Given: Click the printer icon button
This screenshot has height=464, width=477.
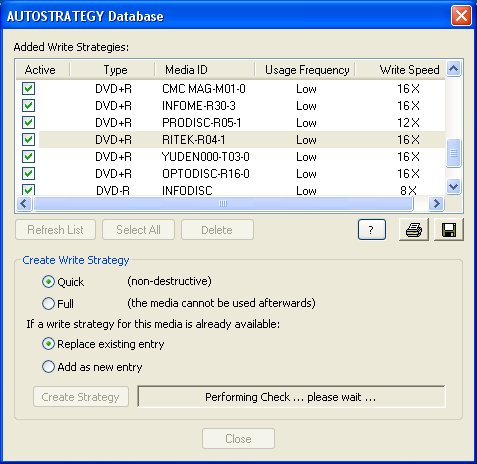Looking at the screenshot, I should tap(414, 230).
